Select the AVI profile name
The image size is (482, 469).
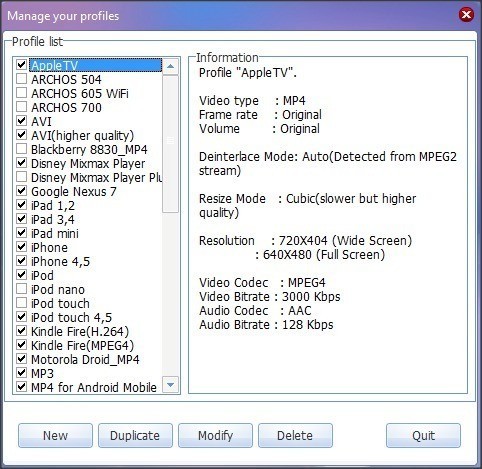coord(41,121)
